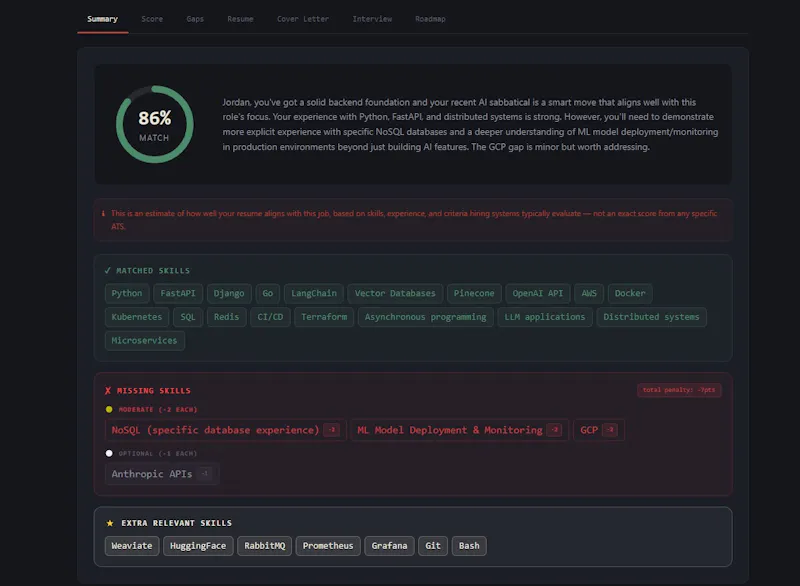Open the Cover Letter tab
800x586 pixels.
(303, 19)
